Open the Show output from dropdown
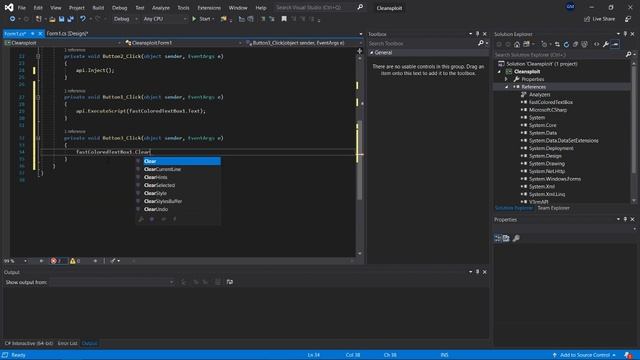The width and height of the screenshot is (640, 360). coord(112,282)
